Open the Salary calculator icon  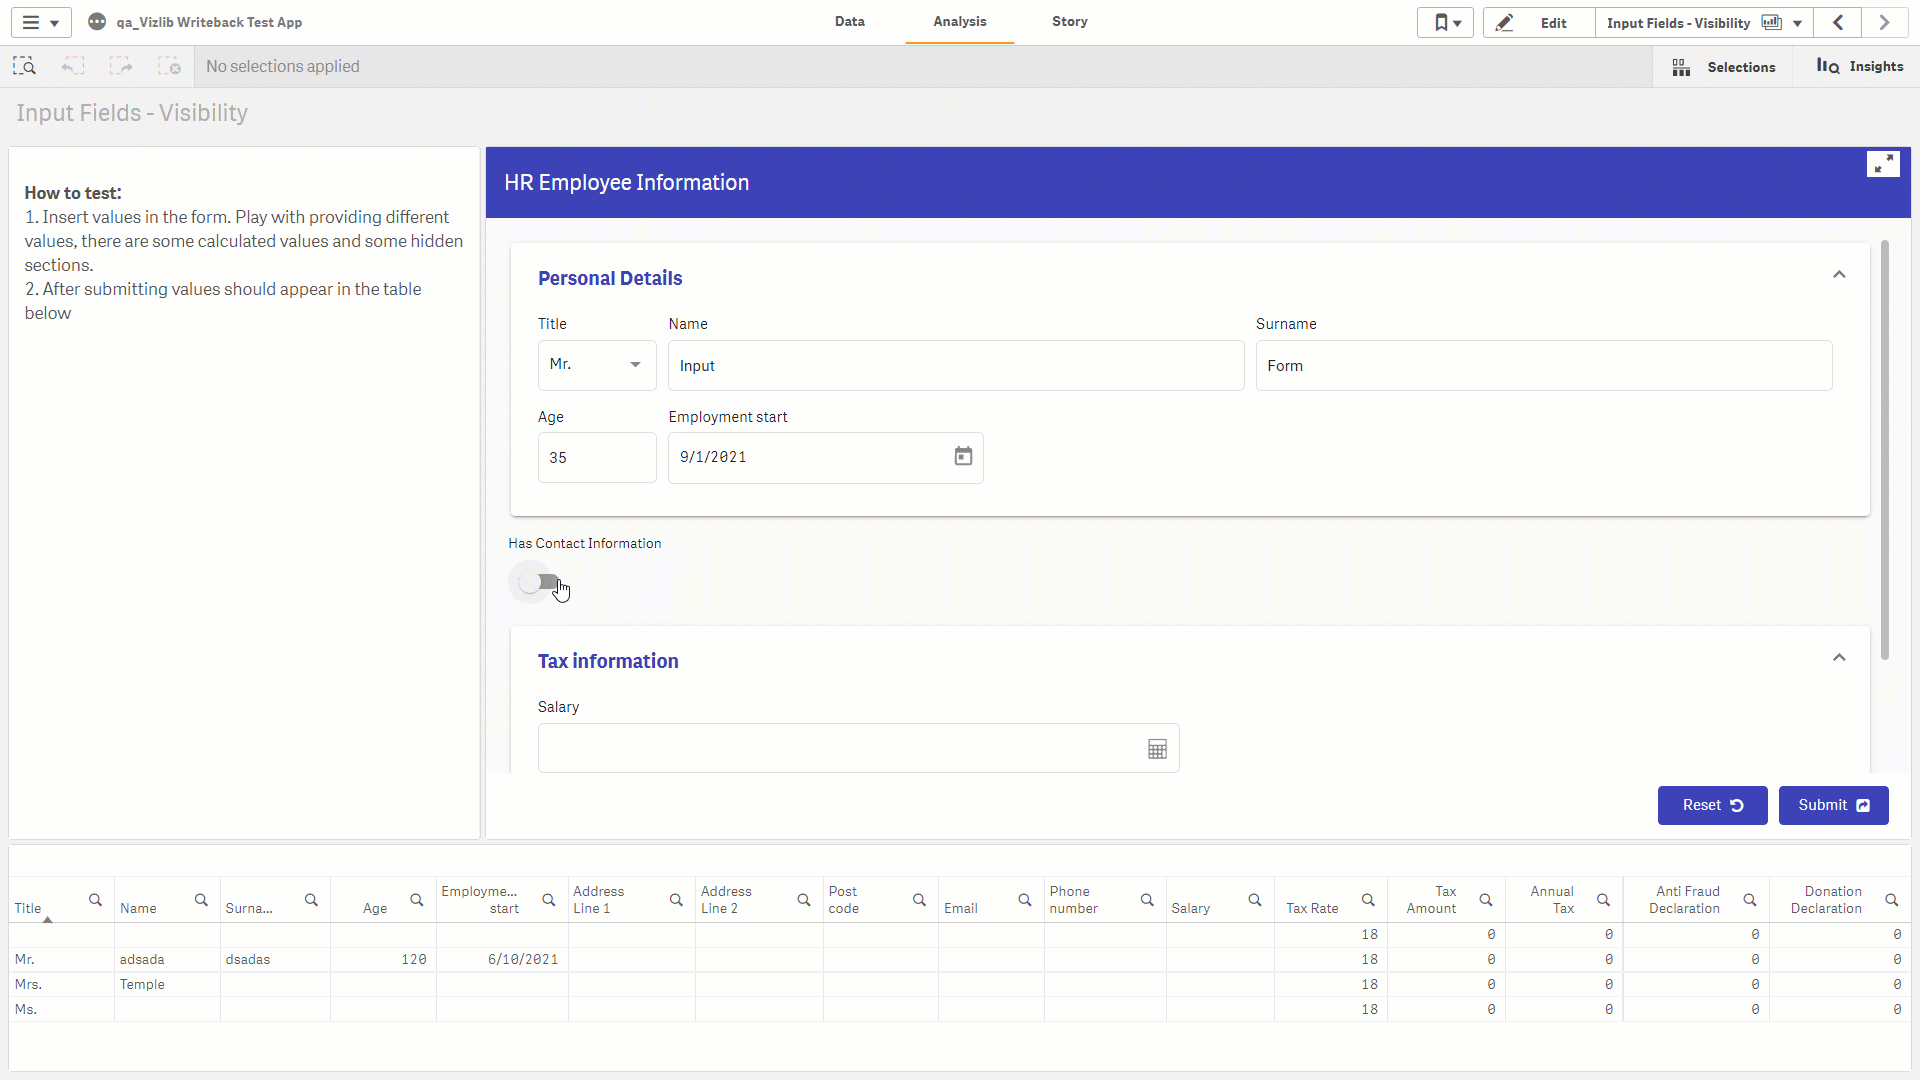click(1157, 749)
